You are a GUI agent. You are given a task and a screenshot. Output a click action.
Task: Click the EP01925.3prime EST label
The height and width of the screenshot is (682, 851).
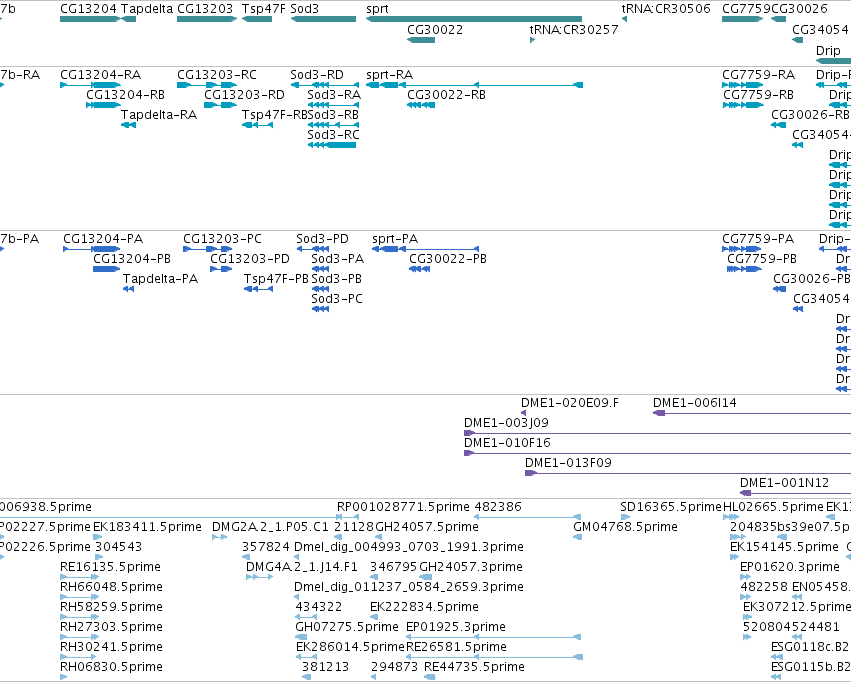point(456,627)
